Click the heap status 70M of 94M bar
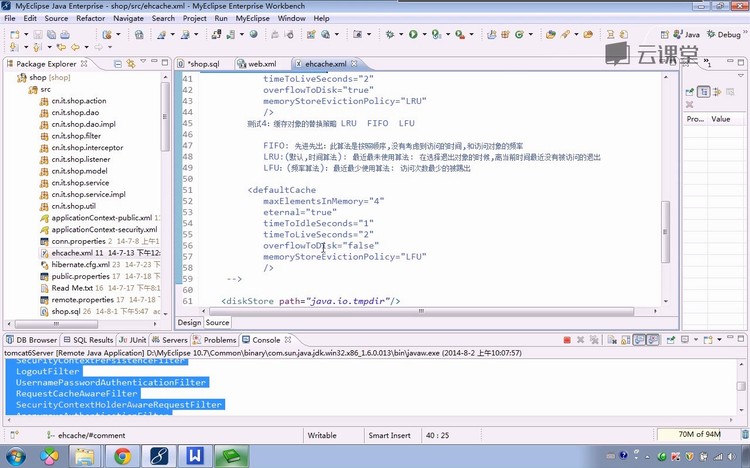 (x=699, y=435)
